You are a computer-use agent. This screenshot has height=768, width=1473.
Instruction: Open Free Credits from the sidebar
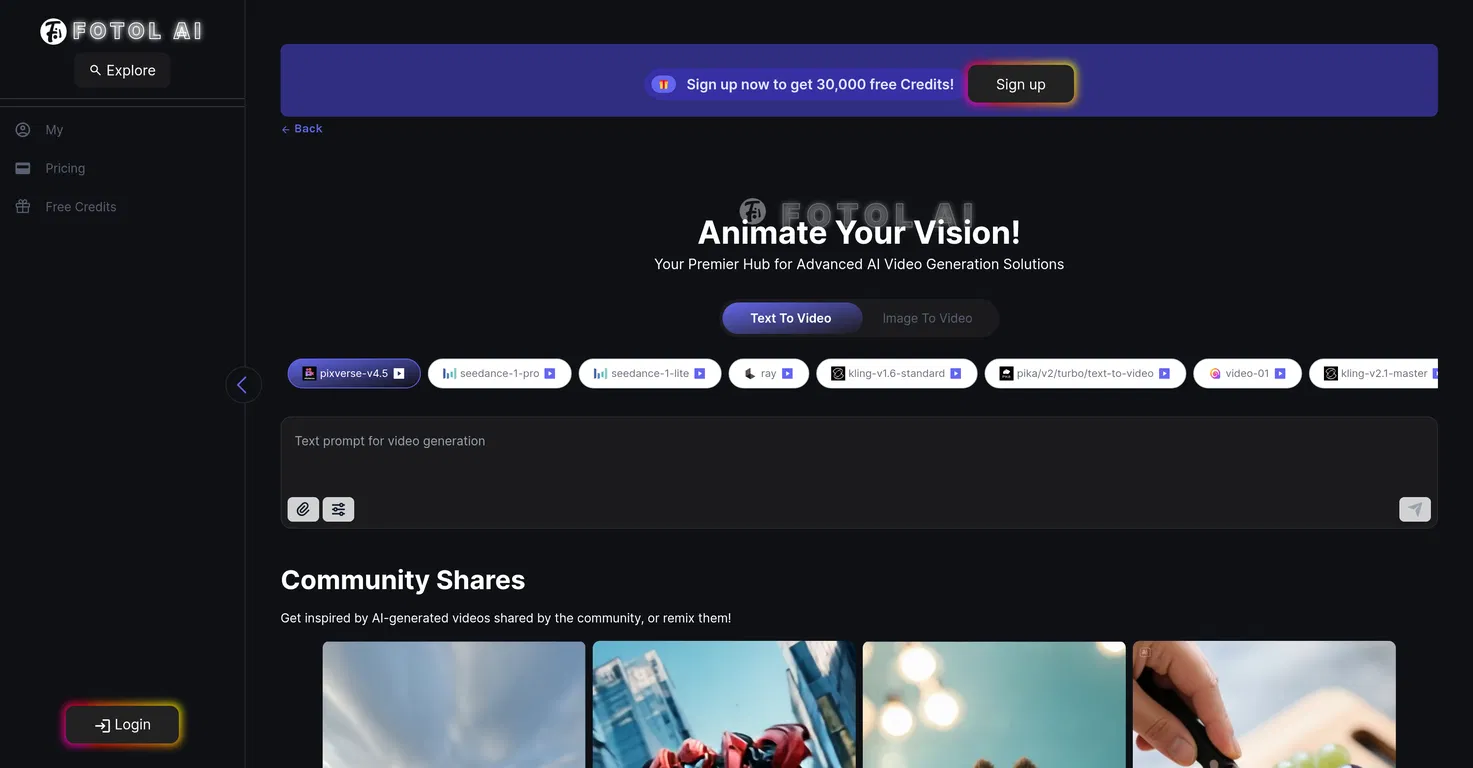coord(81,207)
